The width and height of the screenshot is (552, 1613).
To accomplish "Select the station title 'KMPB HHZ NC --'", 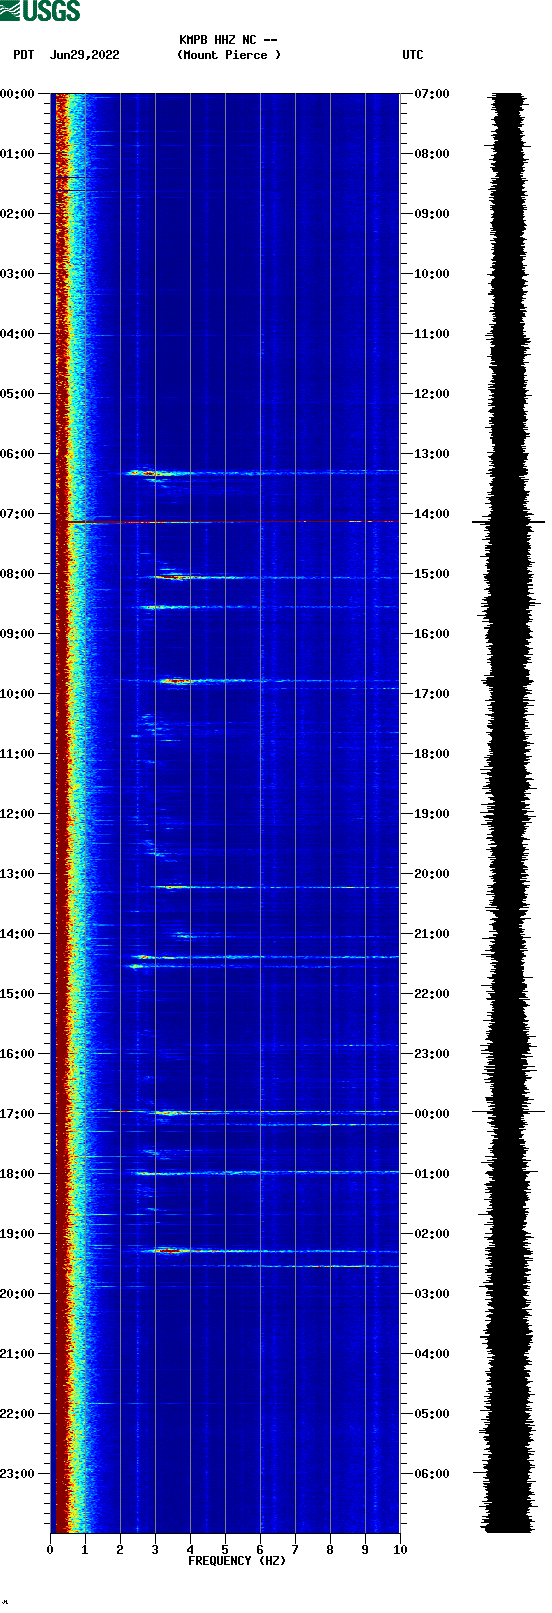I will (228, 40).
